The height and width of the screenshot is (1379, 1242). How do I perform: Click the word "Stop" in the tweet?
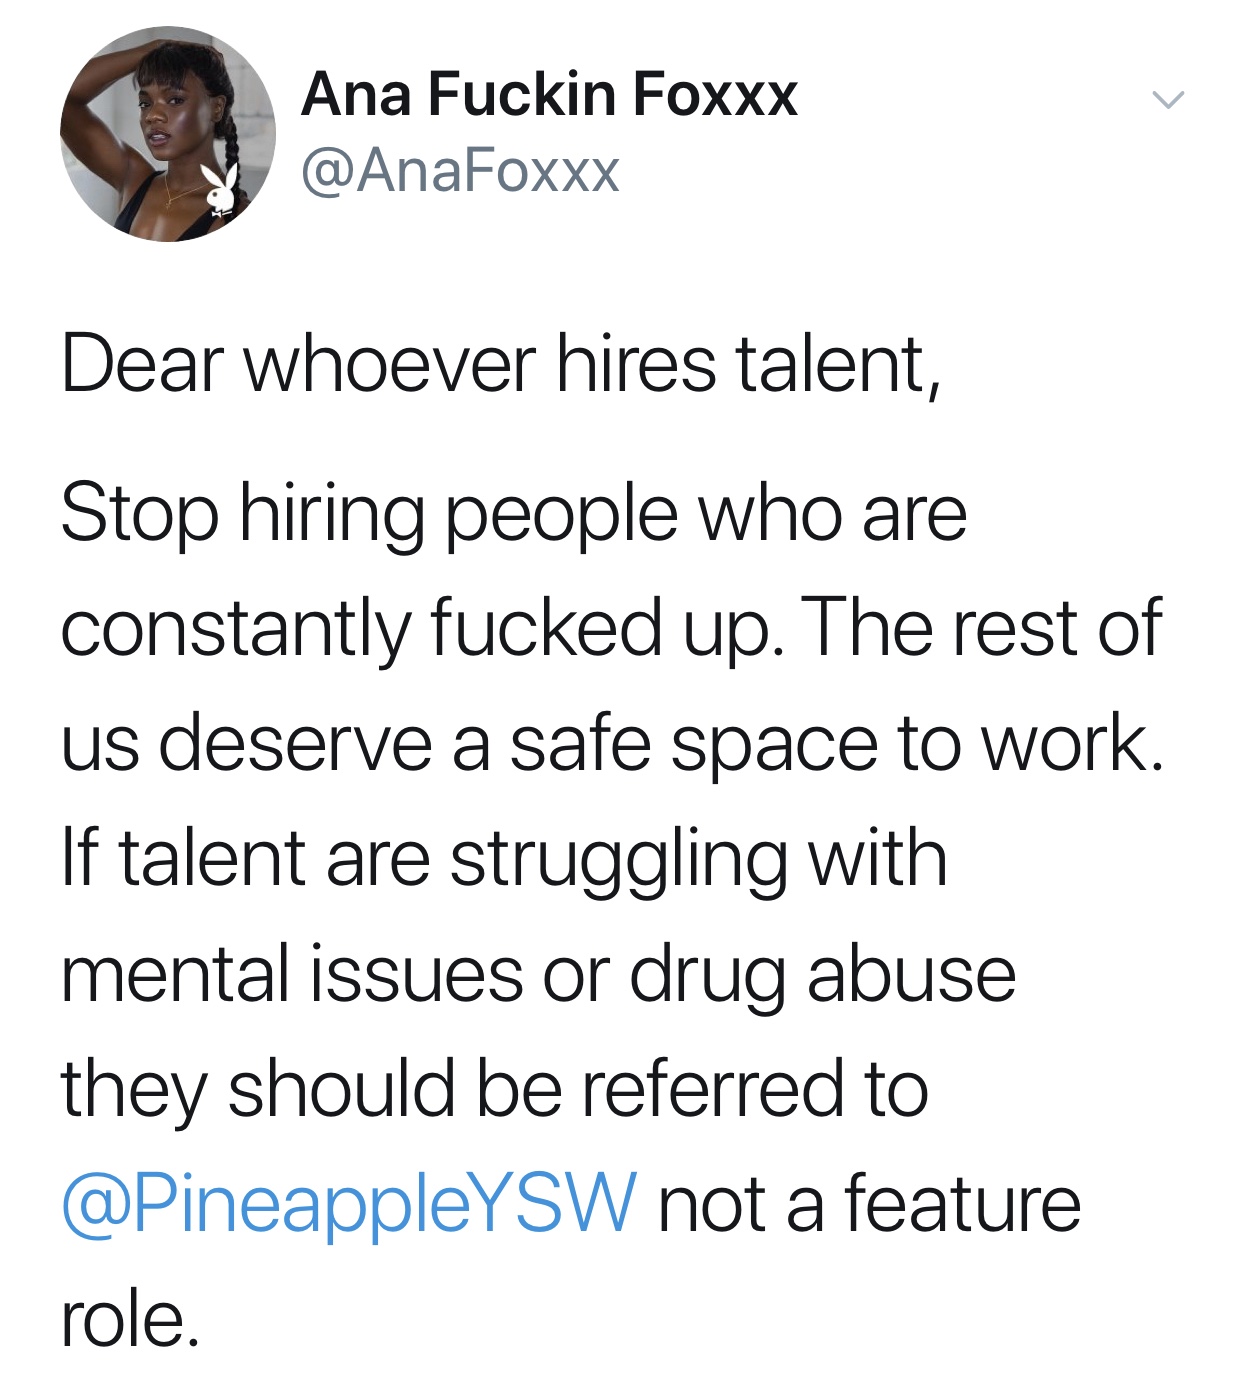click(139, 514)
